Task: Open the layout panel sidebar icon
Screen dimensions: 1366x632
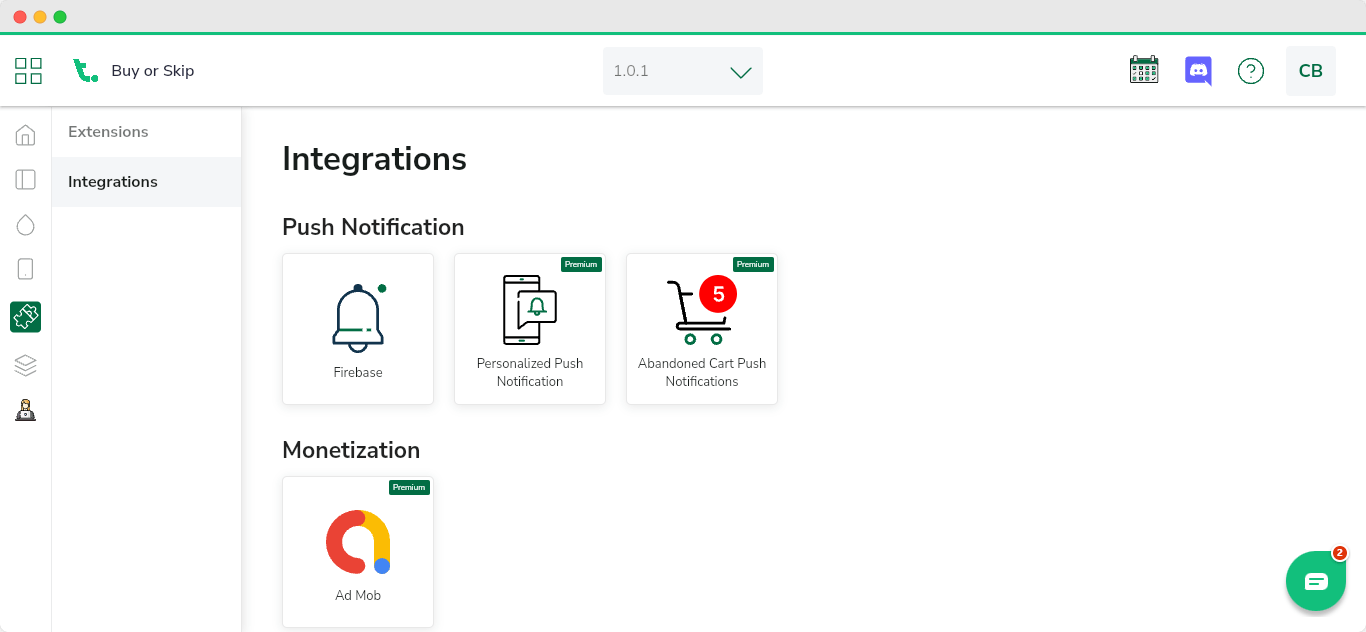Action: coord(26,180)
